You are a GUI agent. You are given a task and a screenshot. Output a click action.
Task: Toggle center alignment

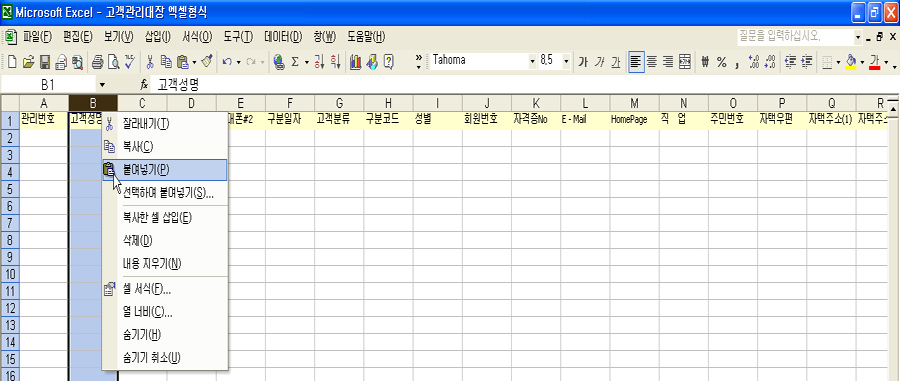click(x=652, y=61)
